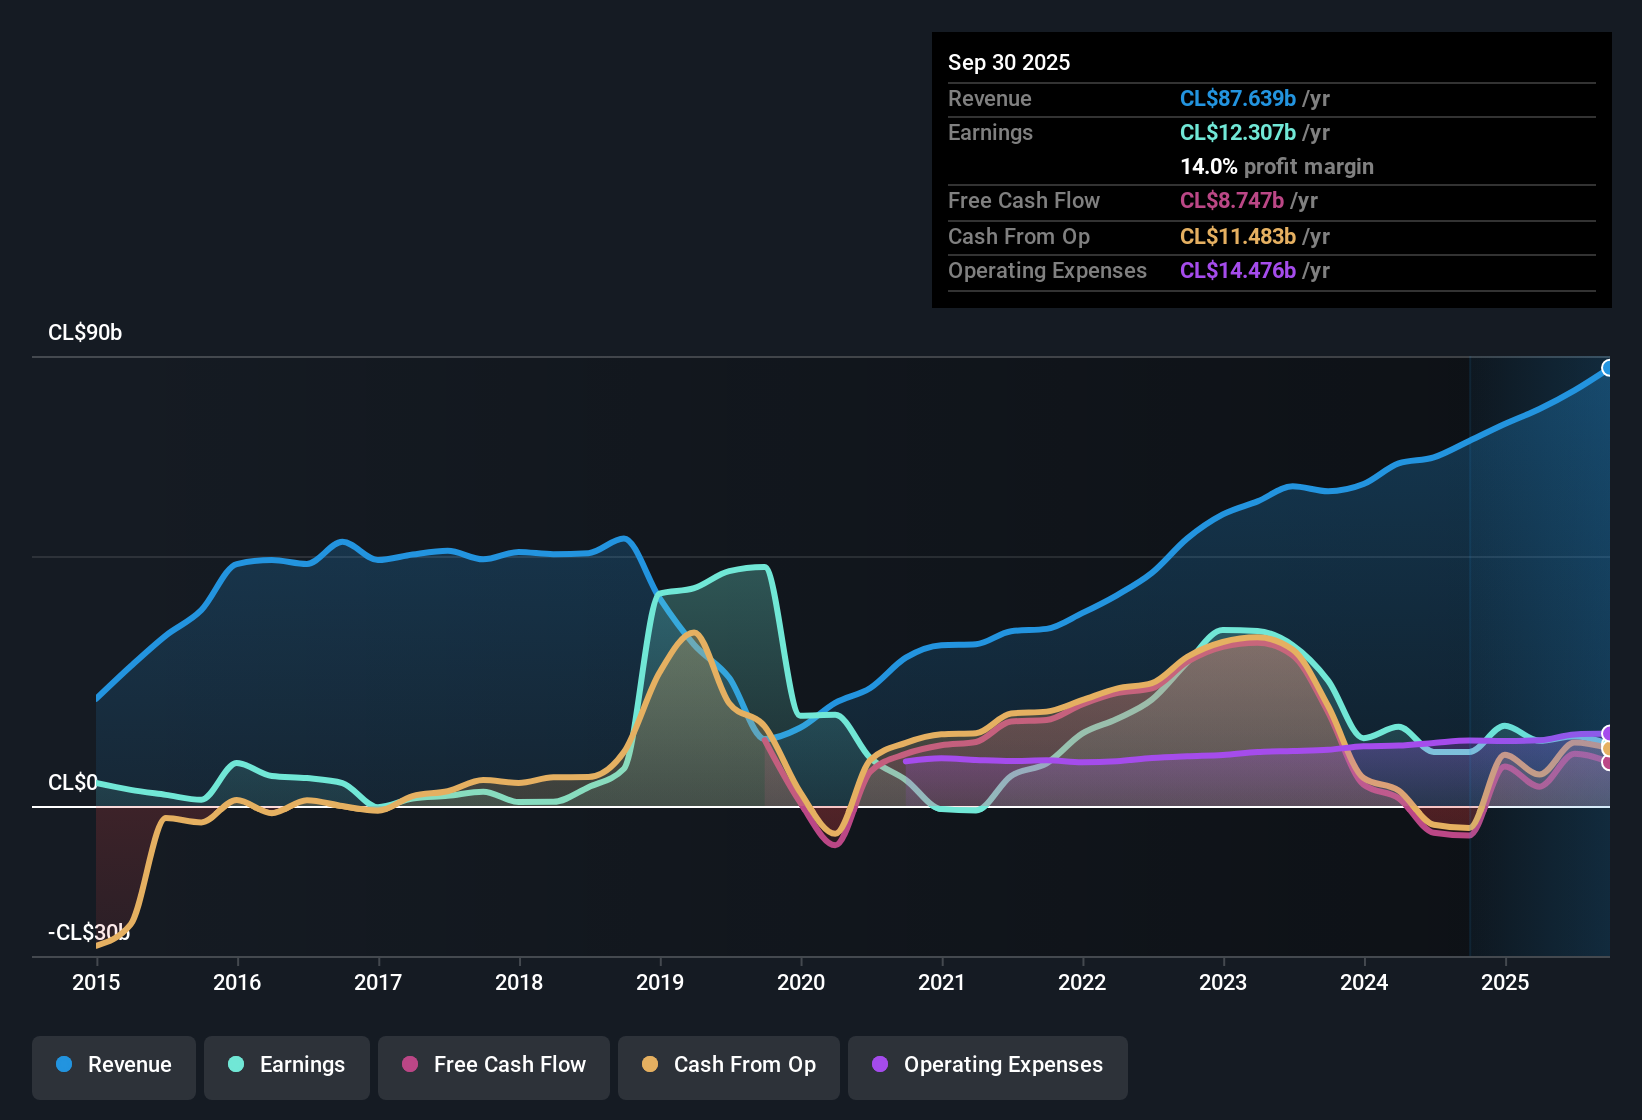Toggle the Revenue series visibility
1642x1120 pixels.
click(x=113, y=1065)
